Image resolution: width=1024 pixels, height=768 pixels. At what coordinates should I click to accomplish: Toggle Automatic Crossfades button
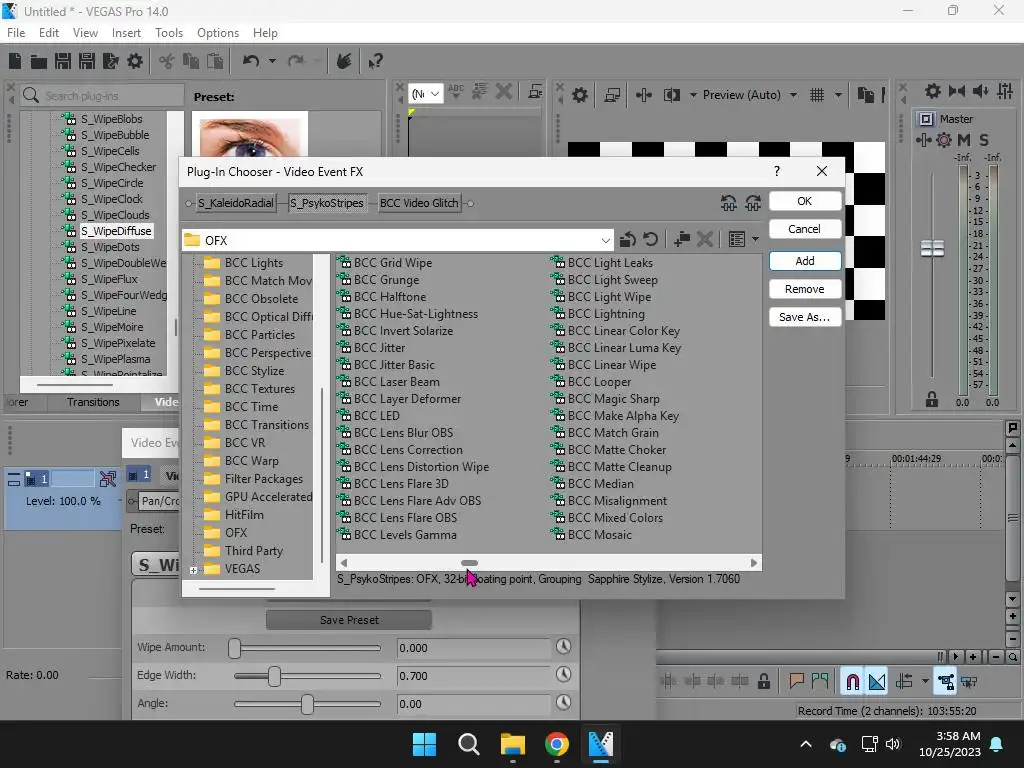point(876,682)
